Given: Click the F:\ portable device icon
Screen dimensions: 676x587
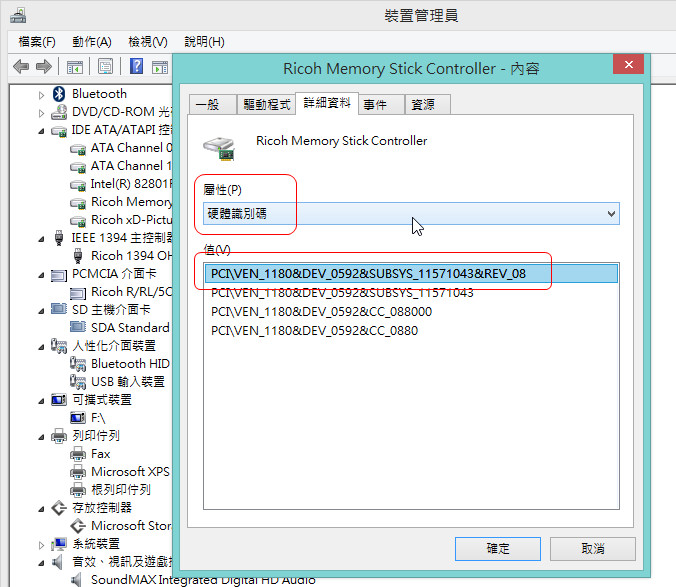Looking at the screenshot, I should pyautogui.click(x=78, y=418).
